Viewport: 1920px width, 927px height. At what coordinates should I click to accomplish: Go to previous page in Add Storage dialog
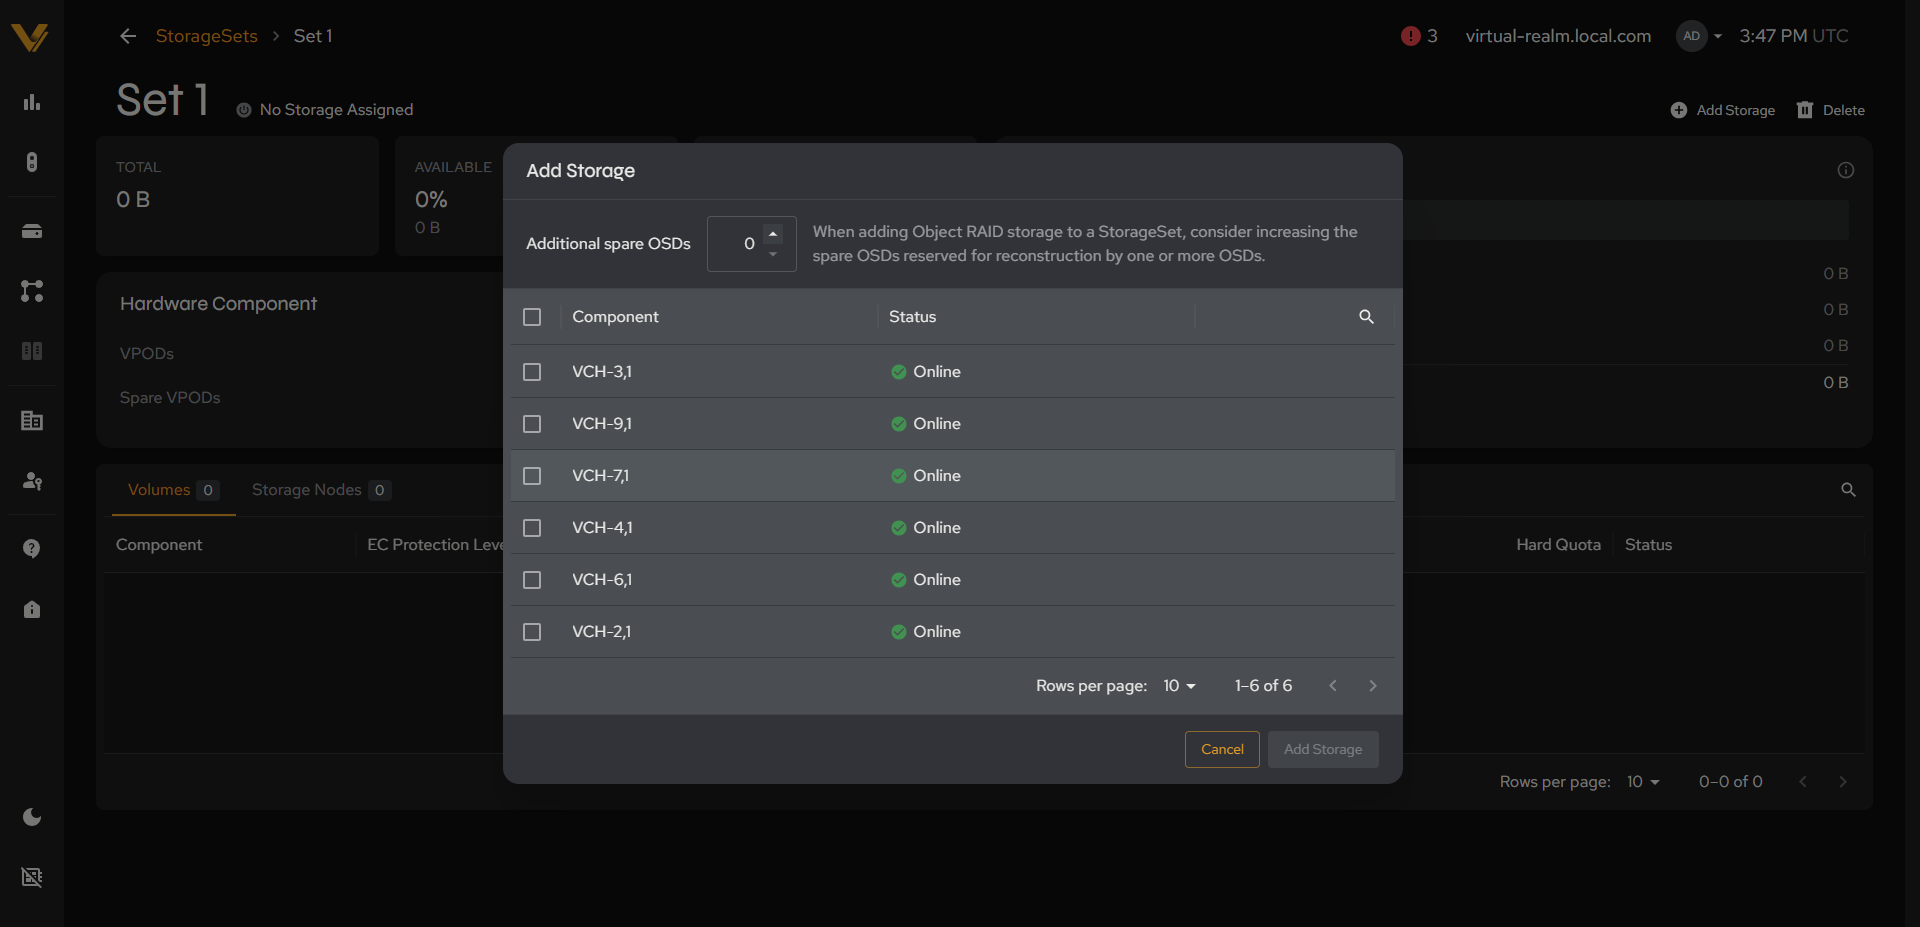(1333, 686)
